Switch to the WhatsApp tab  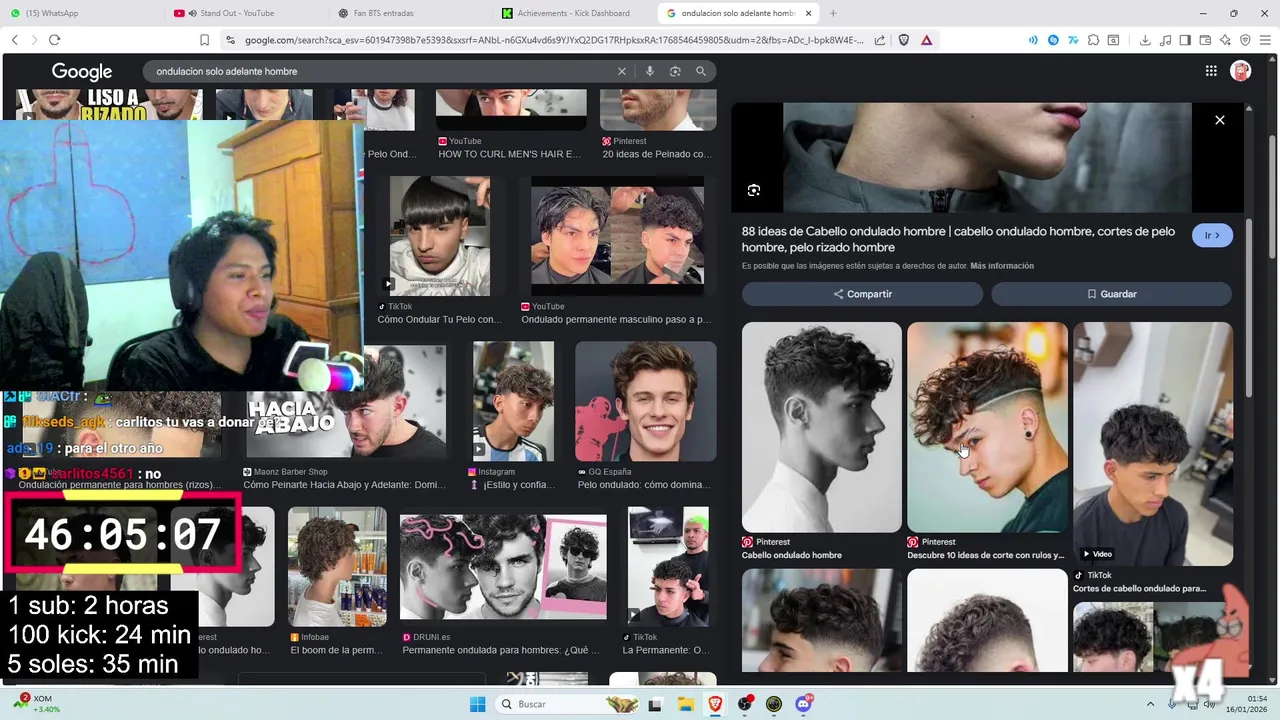[80, 13]
